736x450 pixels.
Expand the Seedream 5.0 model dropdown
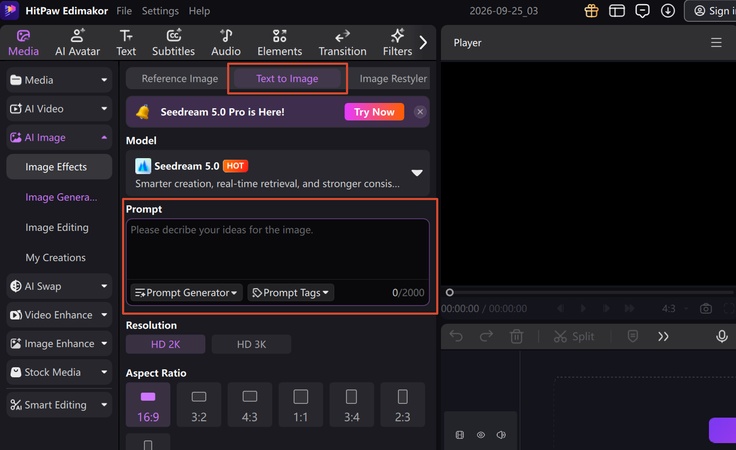(x=417, y=173)
